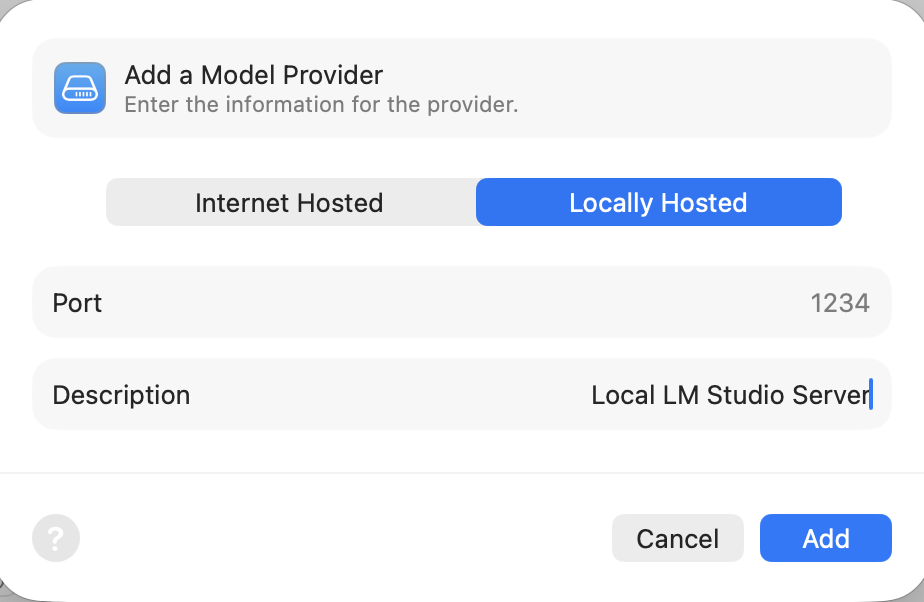Click the empty space in the Description row
924x602 pixels.
click(x=390, y=395)
